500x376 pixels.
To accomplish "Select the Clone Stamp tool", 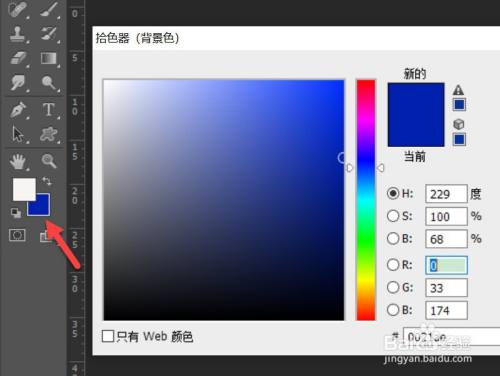I will [x=18, y=34].
